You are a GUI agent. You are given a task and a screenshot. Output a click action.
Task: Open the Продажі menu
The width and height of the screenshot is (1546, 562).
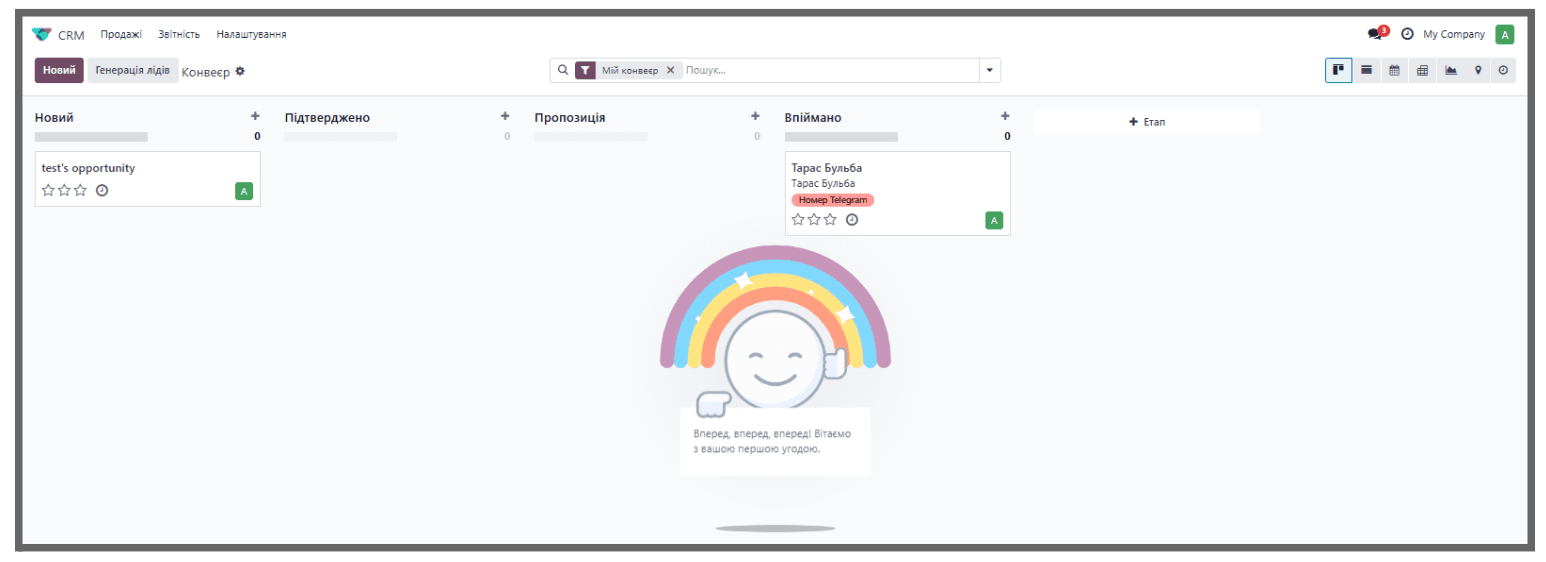pos(121,34)
